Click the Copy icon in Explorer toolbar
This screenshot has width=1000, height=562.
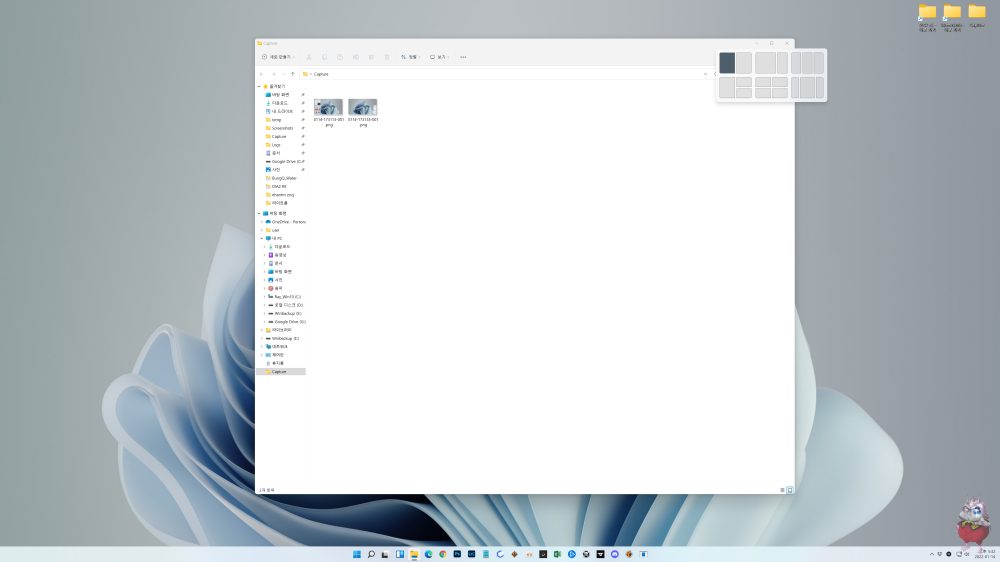coord(325,57)
